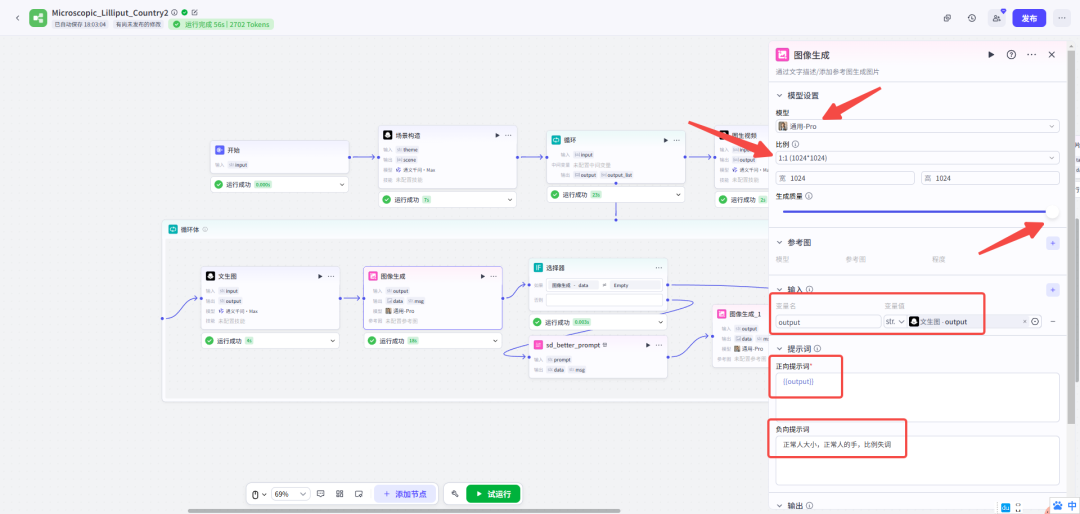
Task: Run the canvas 图像生成 node play button
Action: pyautogui.click(x=482, y=276)
